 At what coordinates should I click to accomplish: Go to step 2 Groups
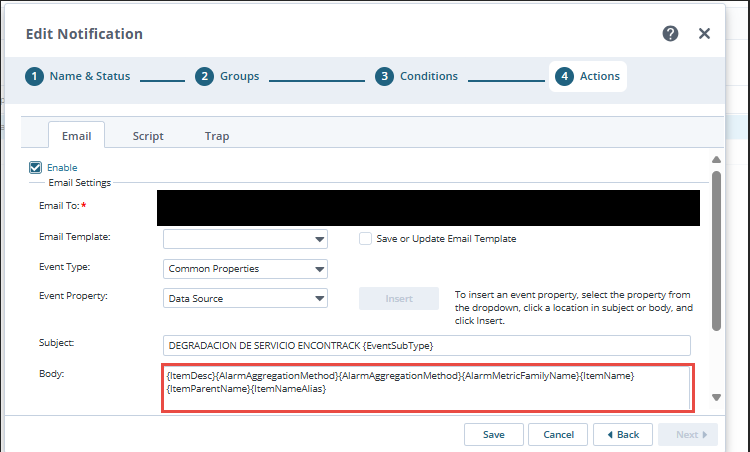[x=227, y=77]
